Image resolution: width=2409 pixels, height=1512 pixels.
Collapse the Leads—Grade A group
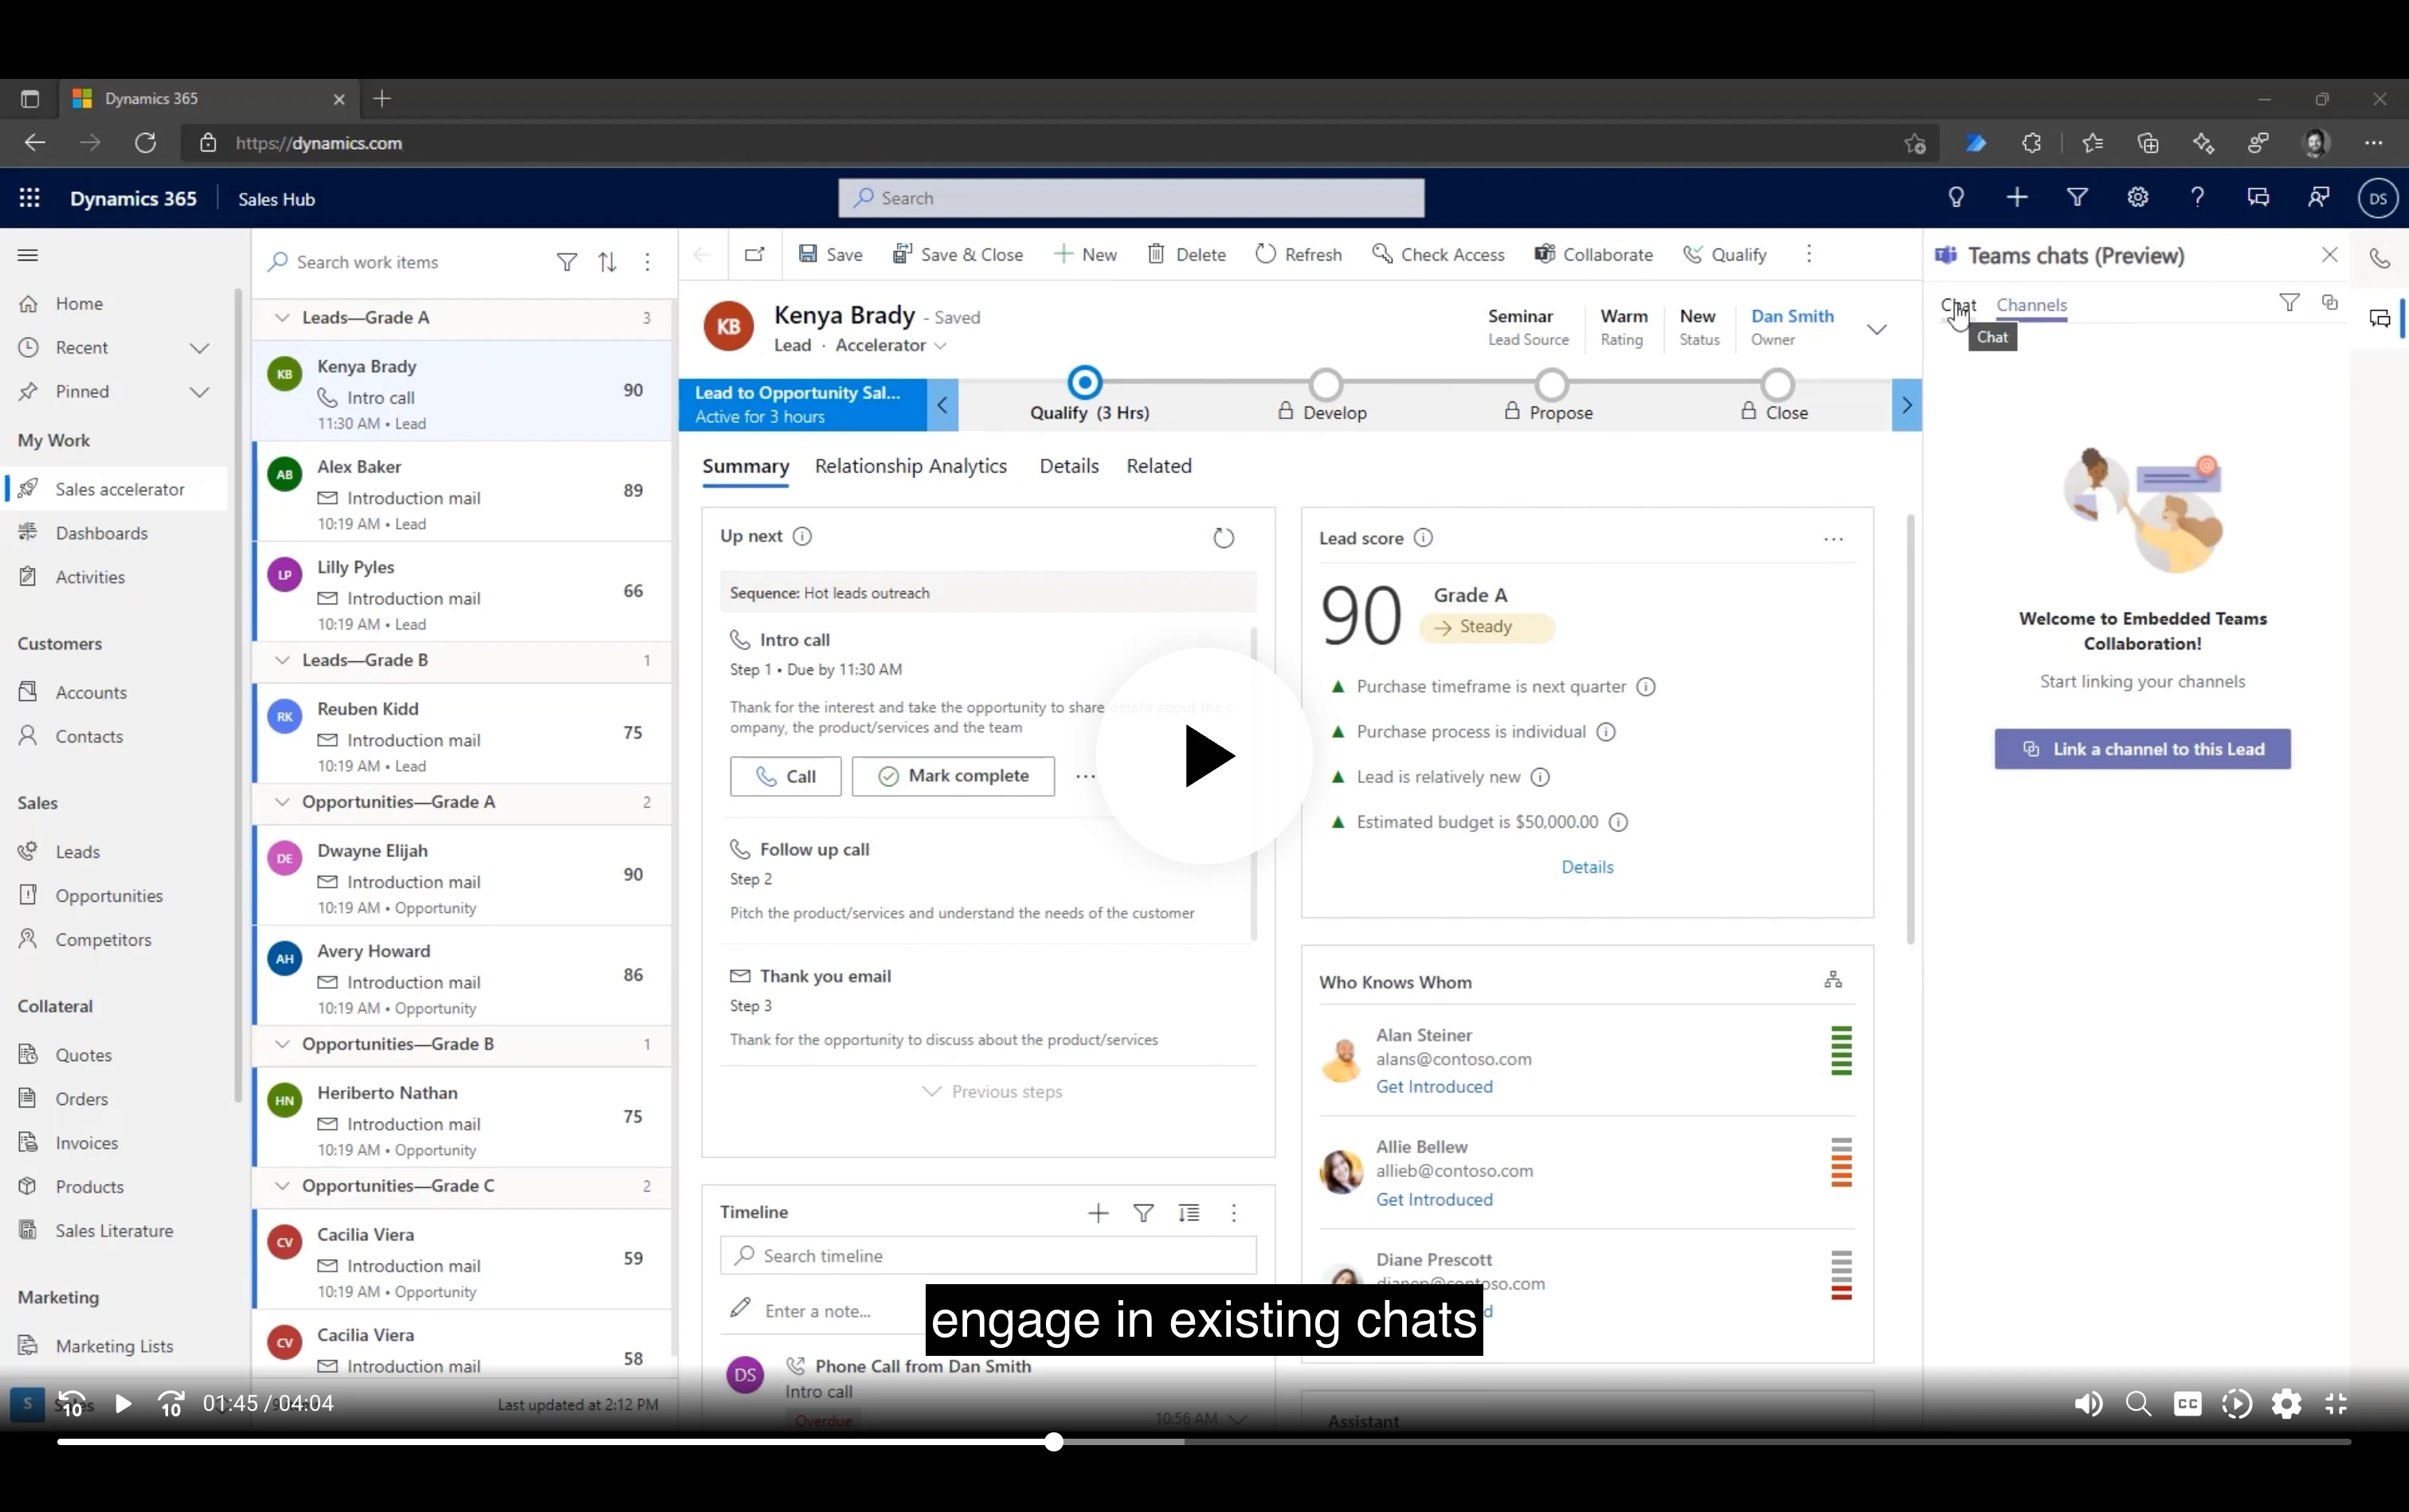pos(282,318)
